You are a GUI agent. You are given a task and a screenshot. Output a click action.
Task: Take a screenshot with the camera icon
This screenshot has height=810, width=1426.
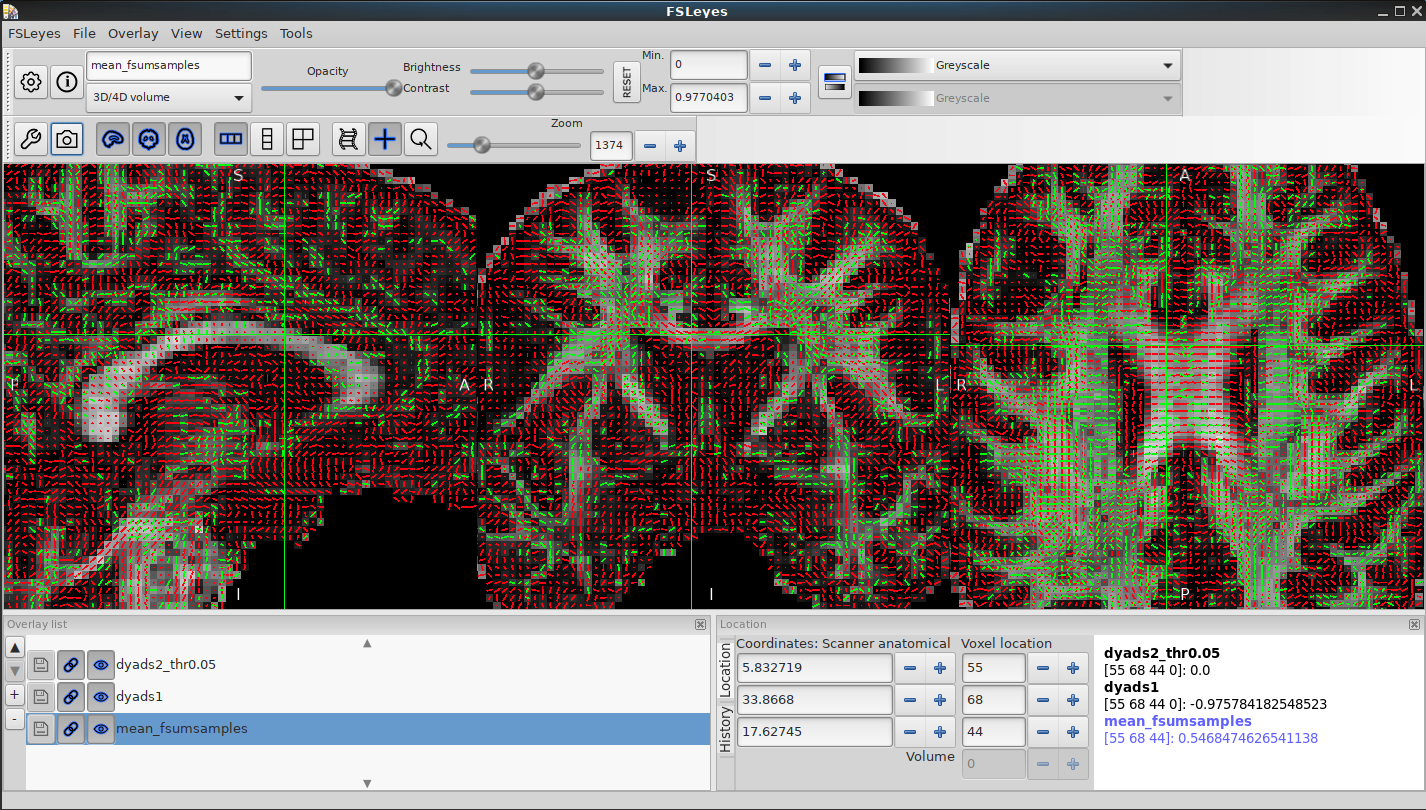point(67,139)
